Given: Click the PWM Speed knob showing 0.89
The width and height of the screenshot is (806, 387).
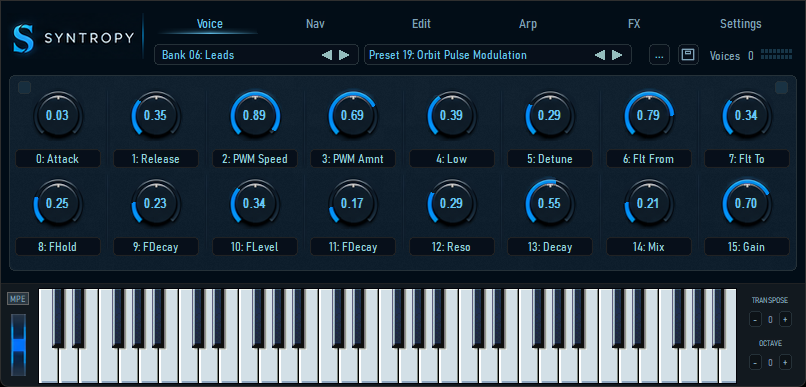Looking at the screenshot, I should pos(254,115).
